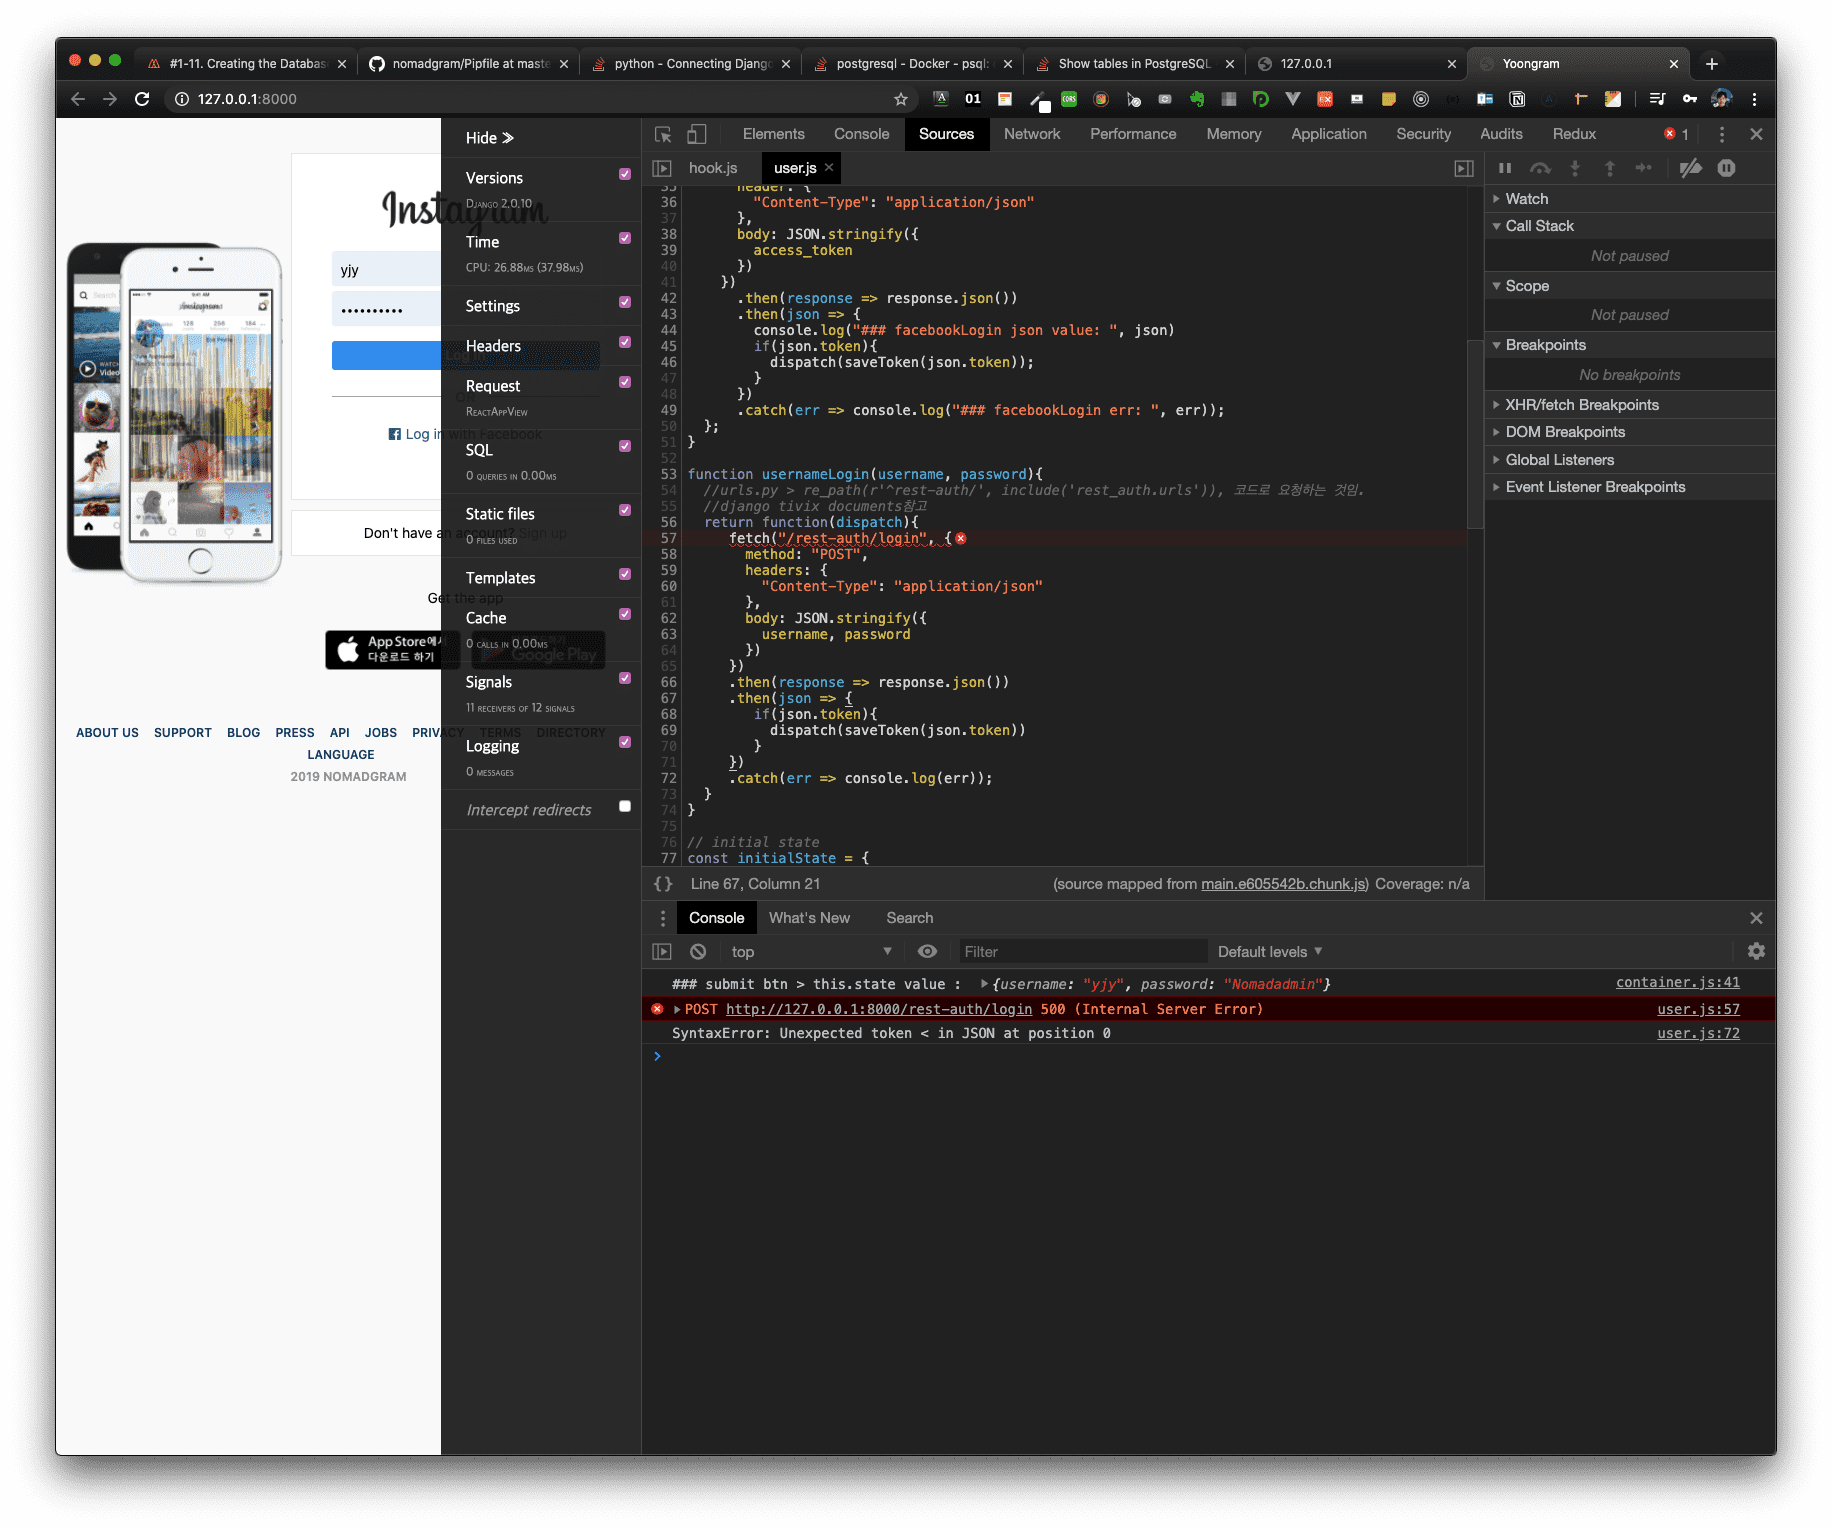Open console settings gear icon
The width and height of the screenshot is (1832, 1529).
pos(1756,952)
